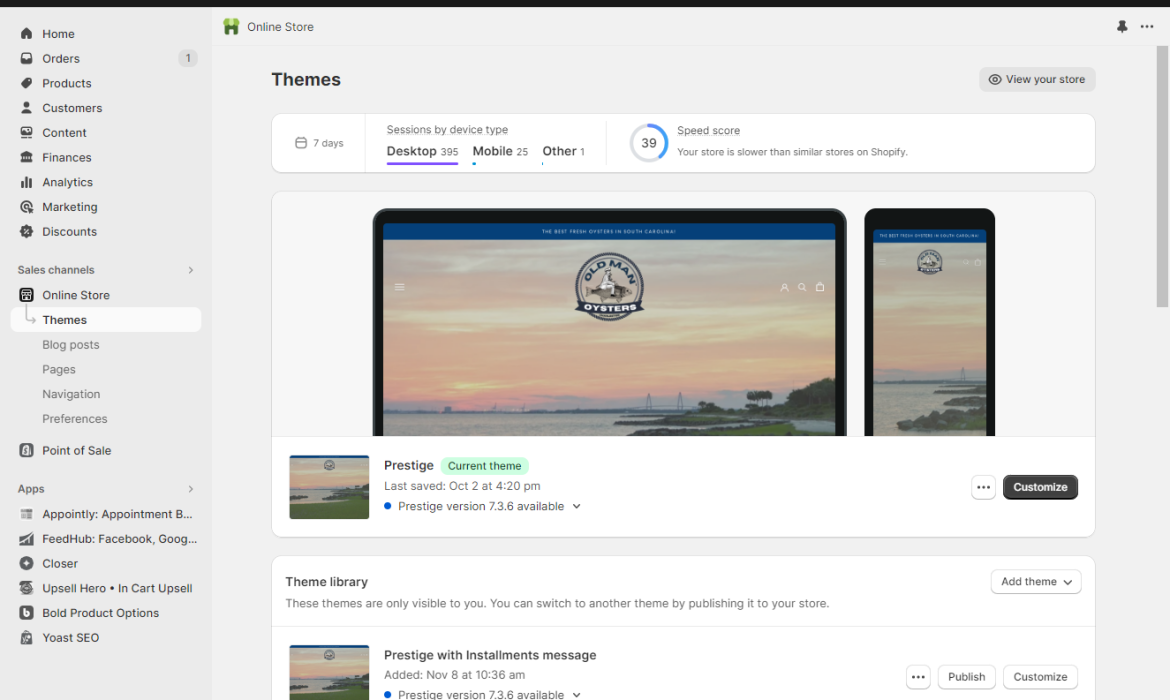Open the Add theme dropdown

coord(1036,581)
